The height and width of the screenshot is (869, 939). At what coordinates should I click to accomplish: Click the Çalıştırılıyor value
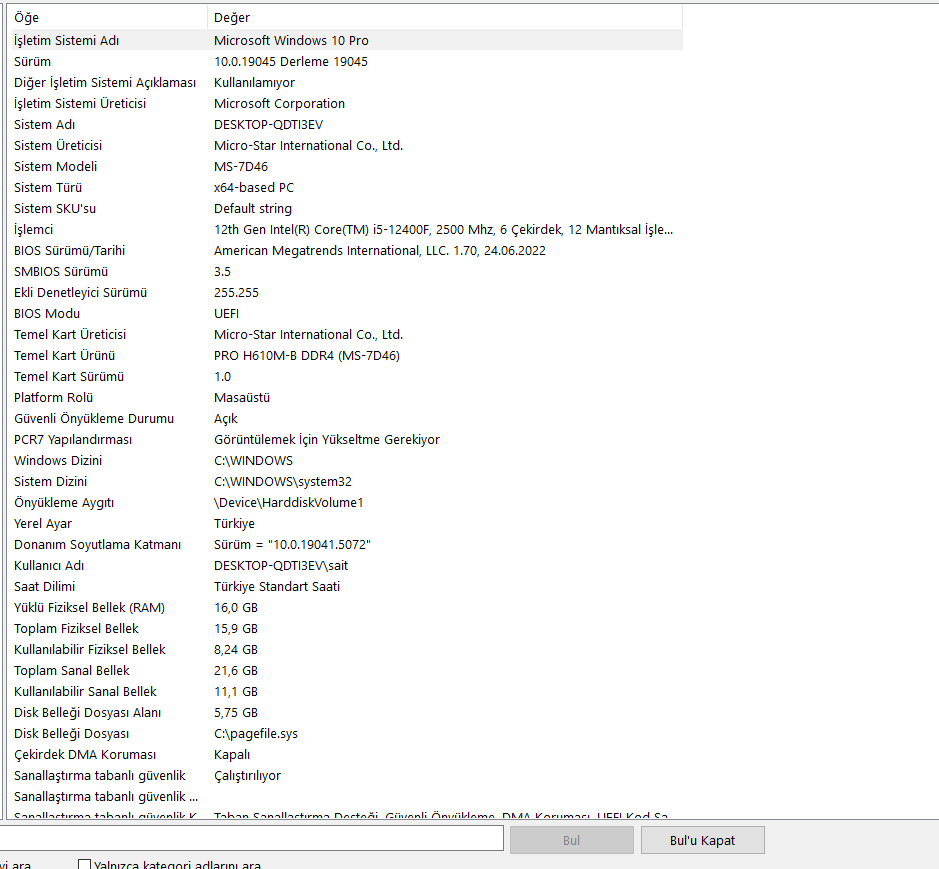point(247,776)
